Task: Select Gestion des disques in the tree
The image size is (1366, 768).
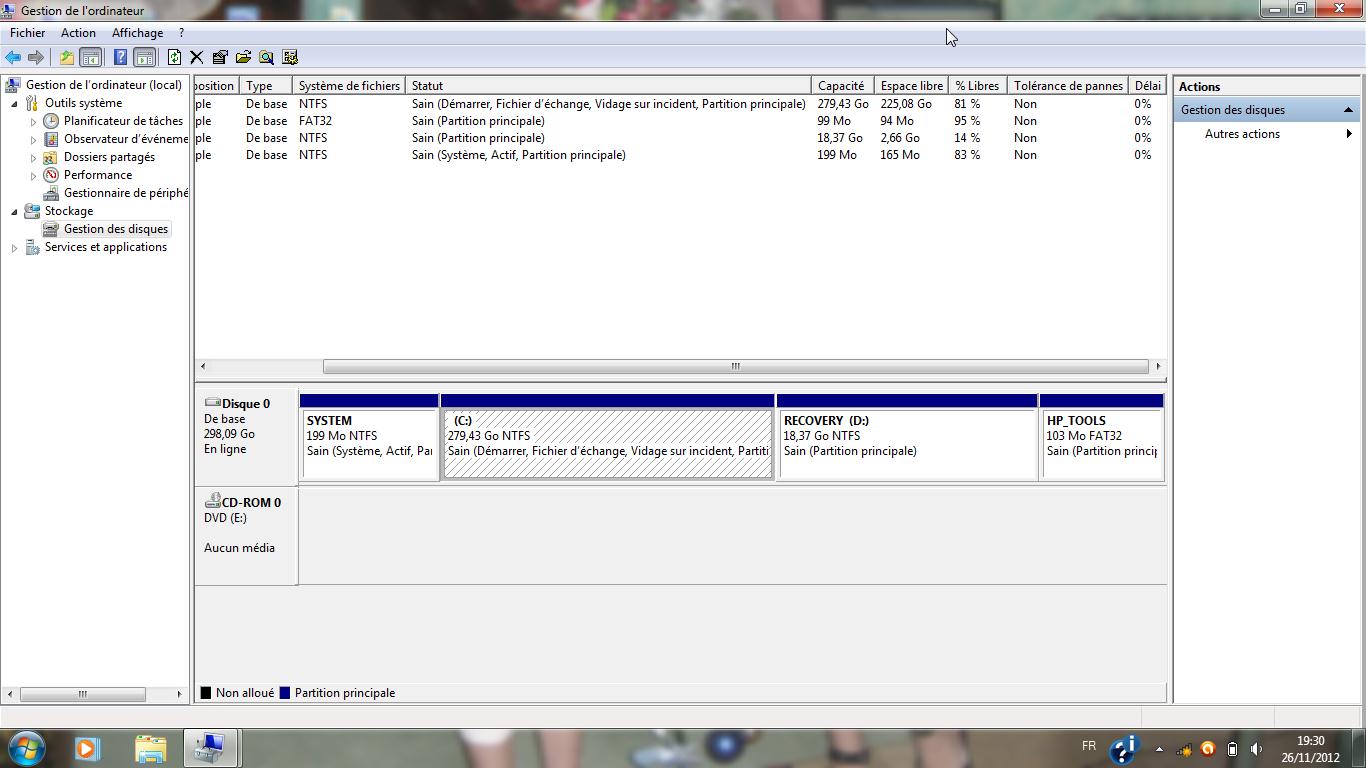Action: coord(116,229)
